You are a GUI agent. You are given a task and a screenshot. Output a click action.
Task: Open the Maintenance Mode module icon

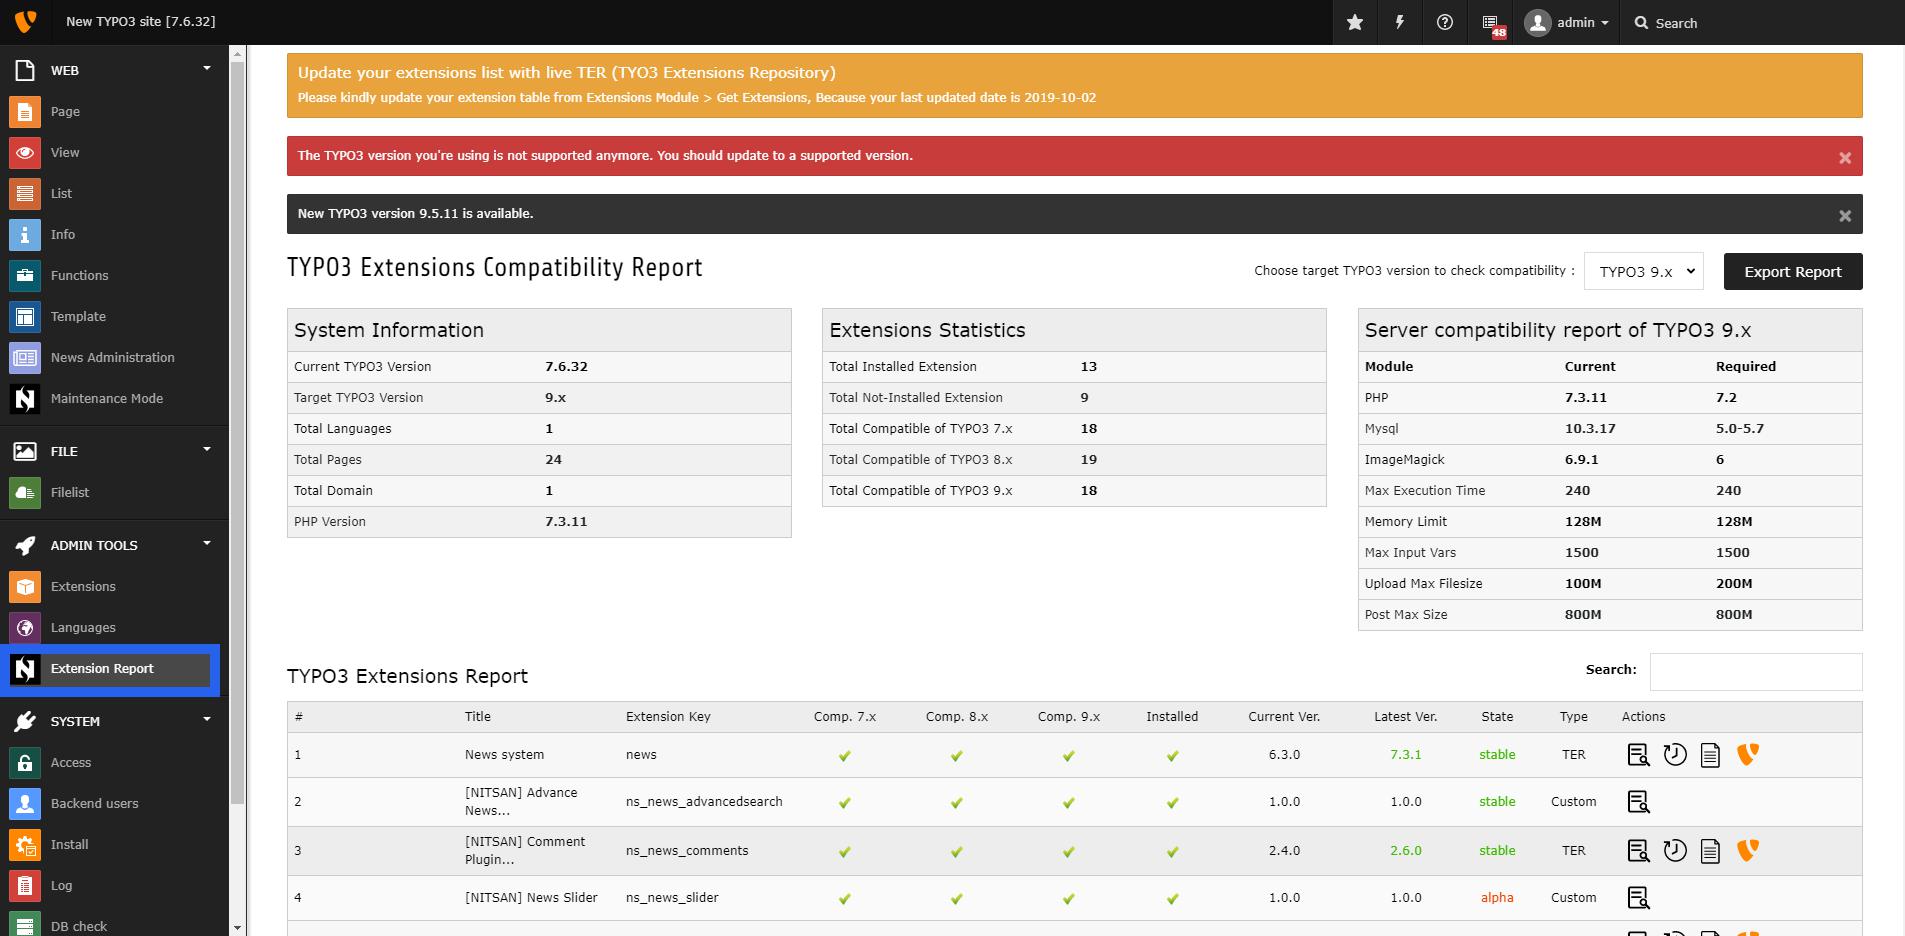point(25,398)
